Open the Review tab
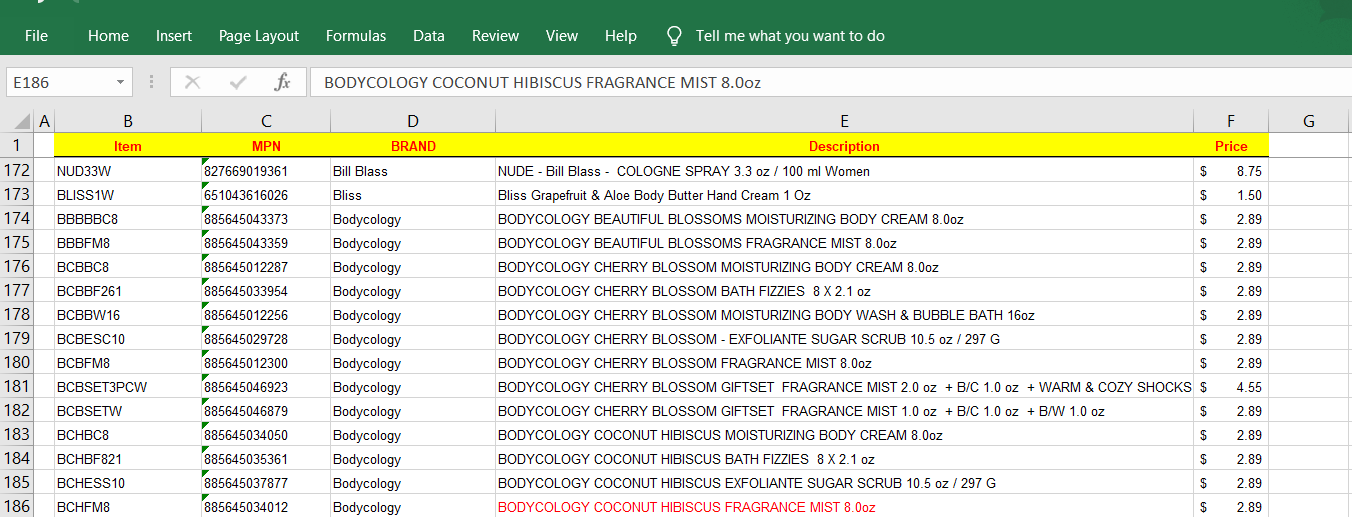This screenshot has width=1352, height=517. pyautogui.click(x=496, y=36)
